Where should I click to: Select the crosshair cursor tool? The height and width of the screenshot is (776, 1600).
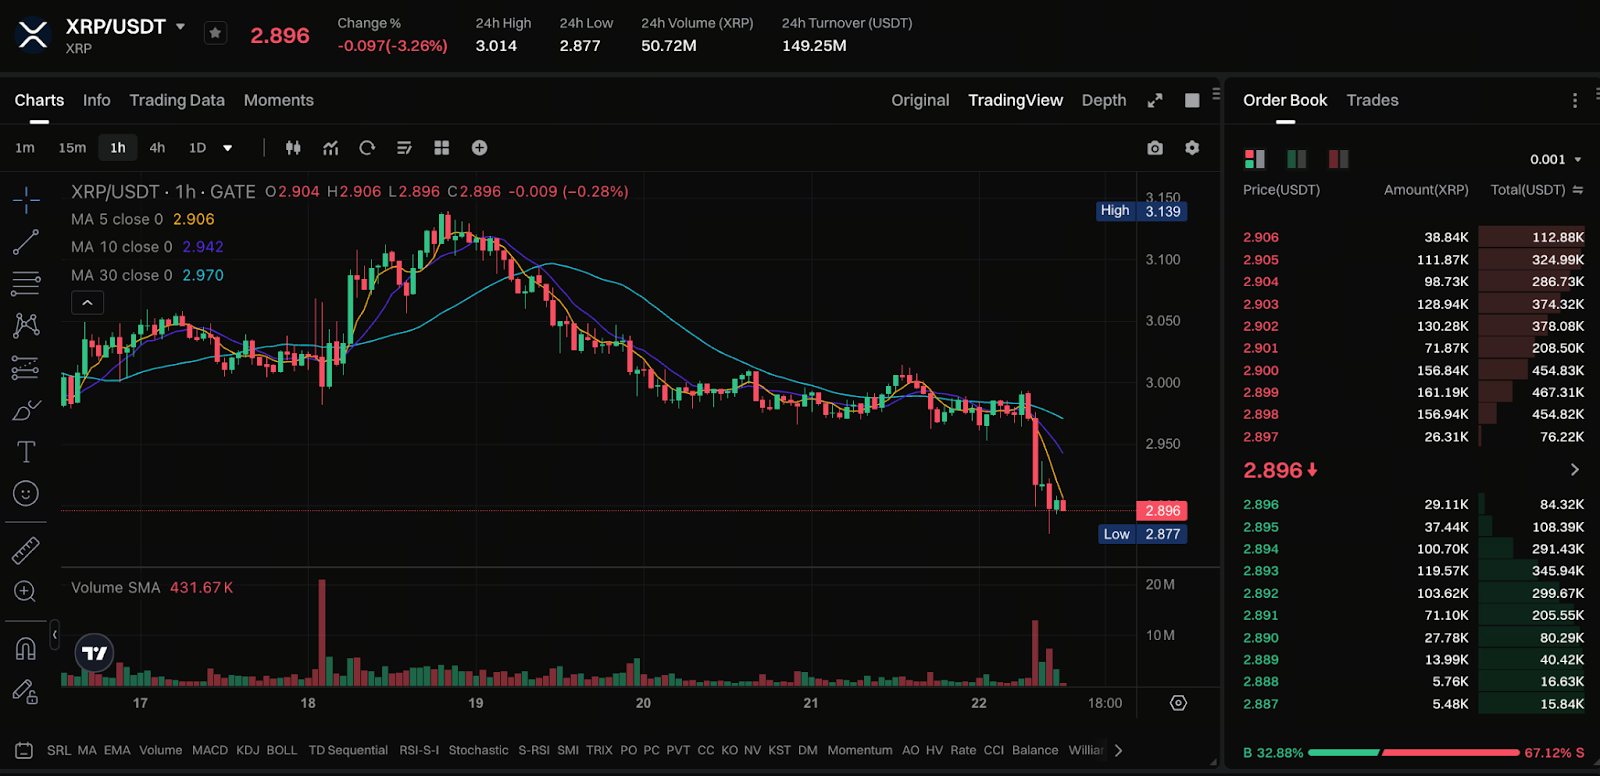(26, 200)
